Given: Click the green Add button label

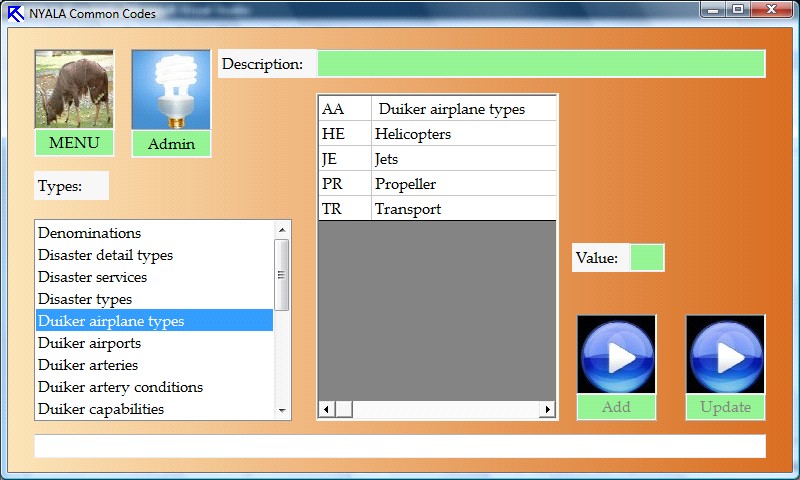Looking at the screenshot, I should coord(616,407).
